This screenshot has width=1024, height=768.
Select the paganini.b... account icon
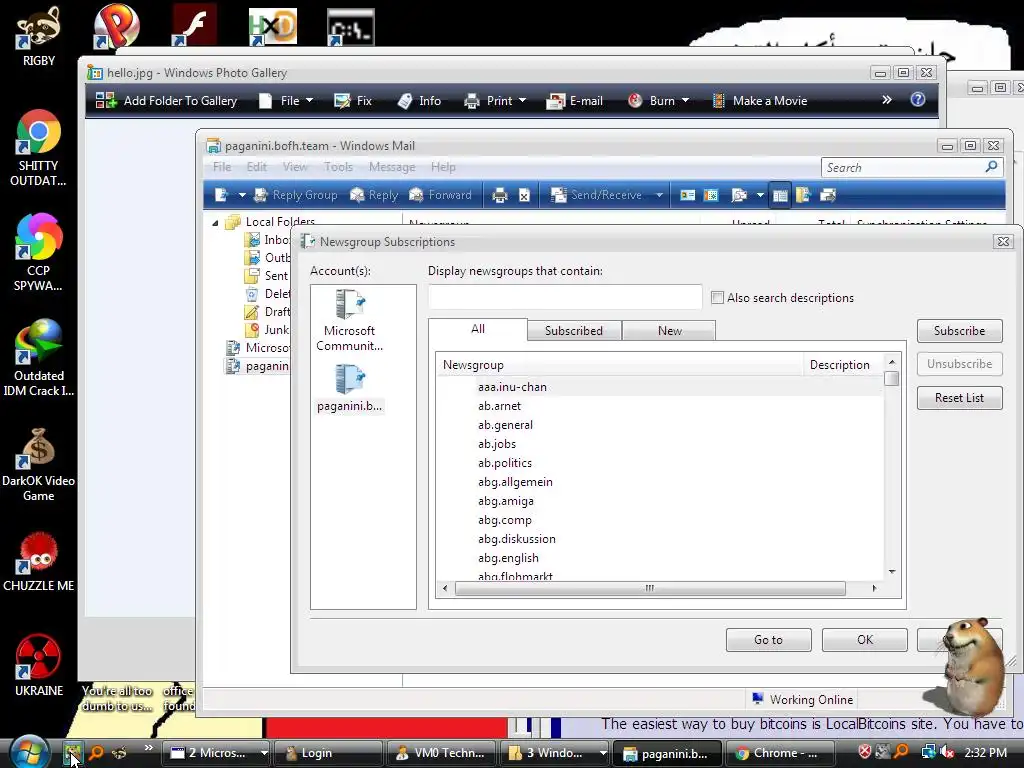pos(349,389)
